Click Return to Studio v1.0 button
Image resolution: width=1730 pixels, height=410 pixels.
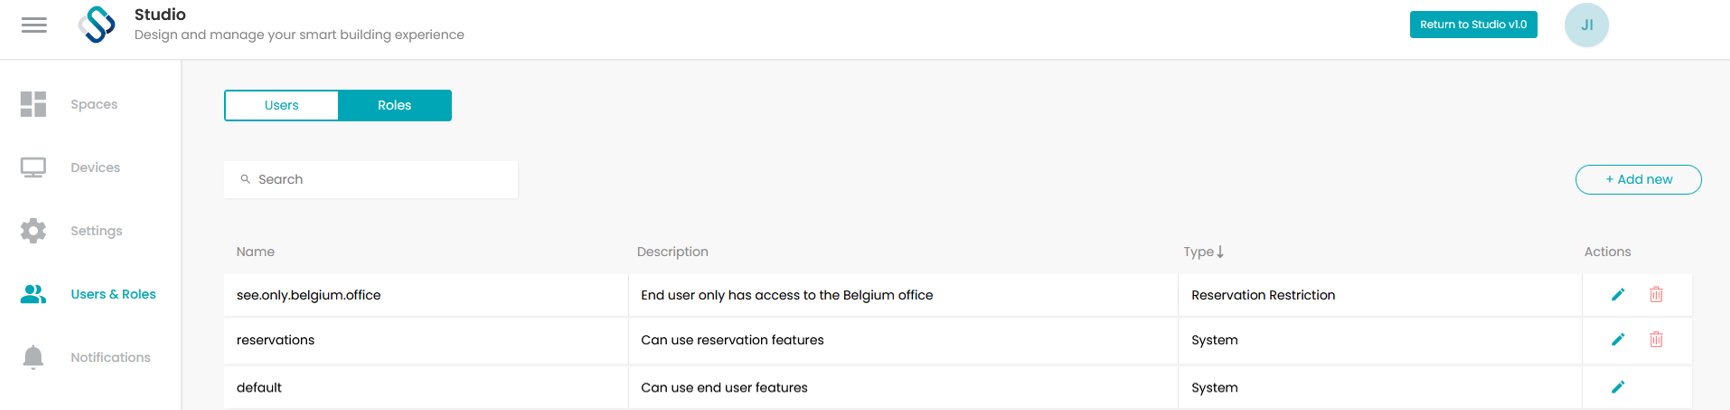(1473, 24)
